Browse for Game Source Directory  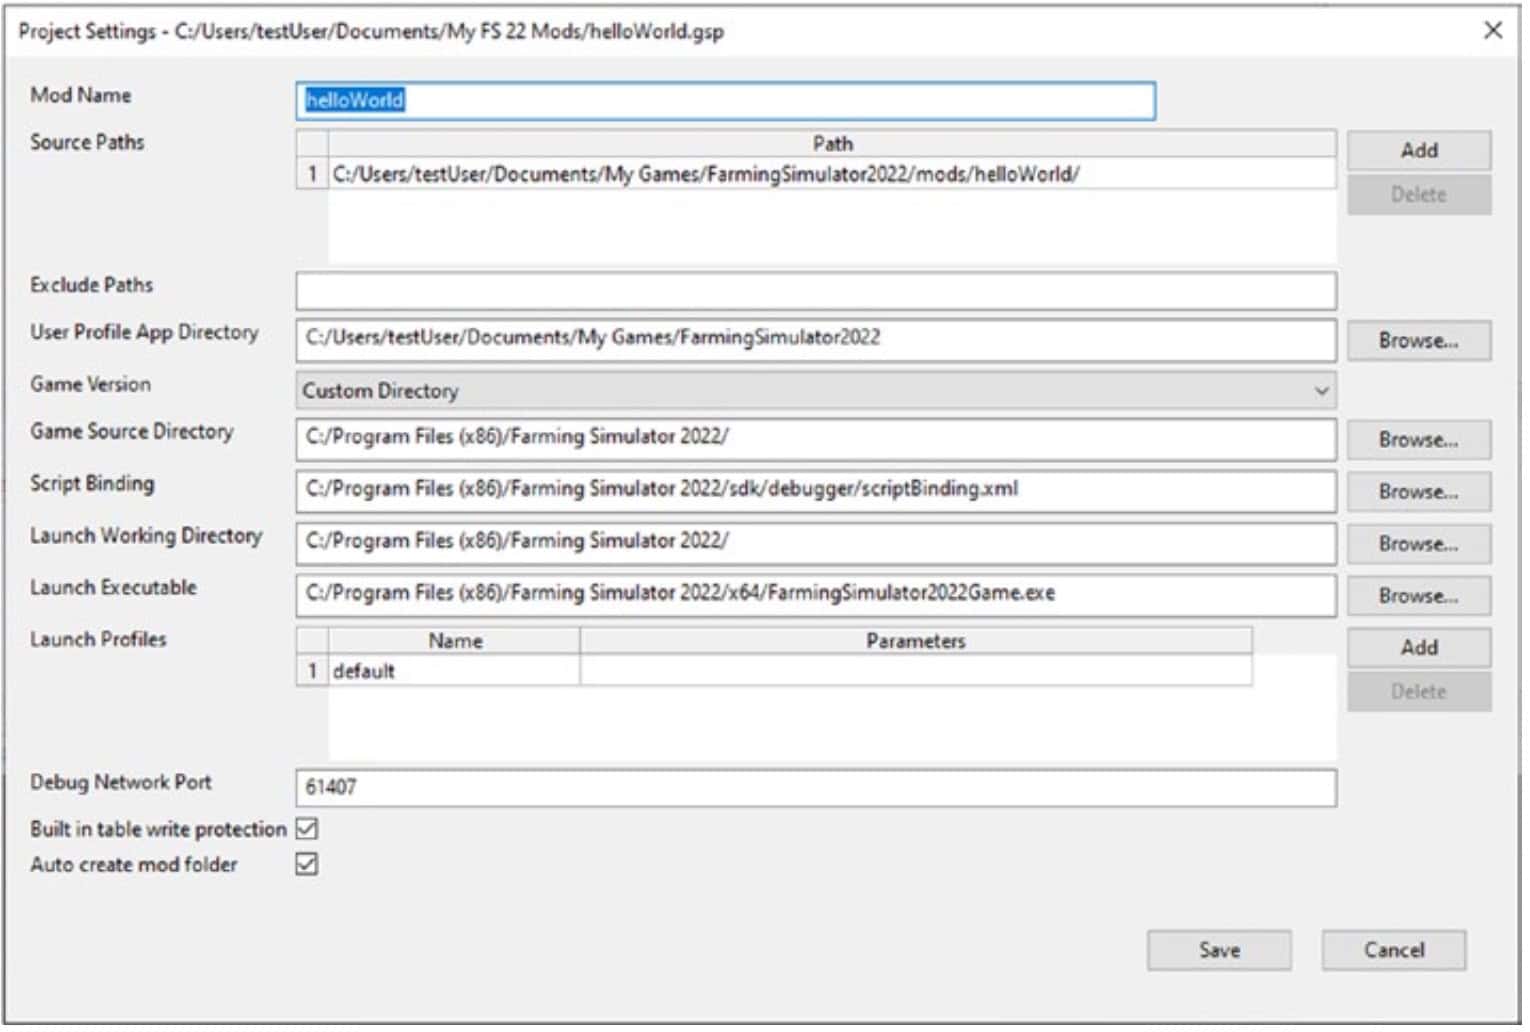1418,439
